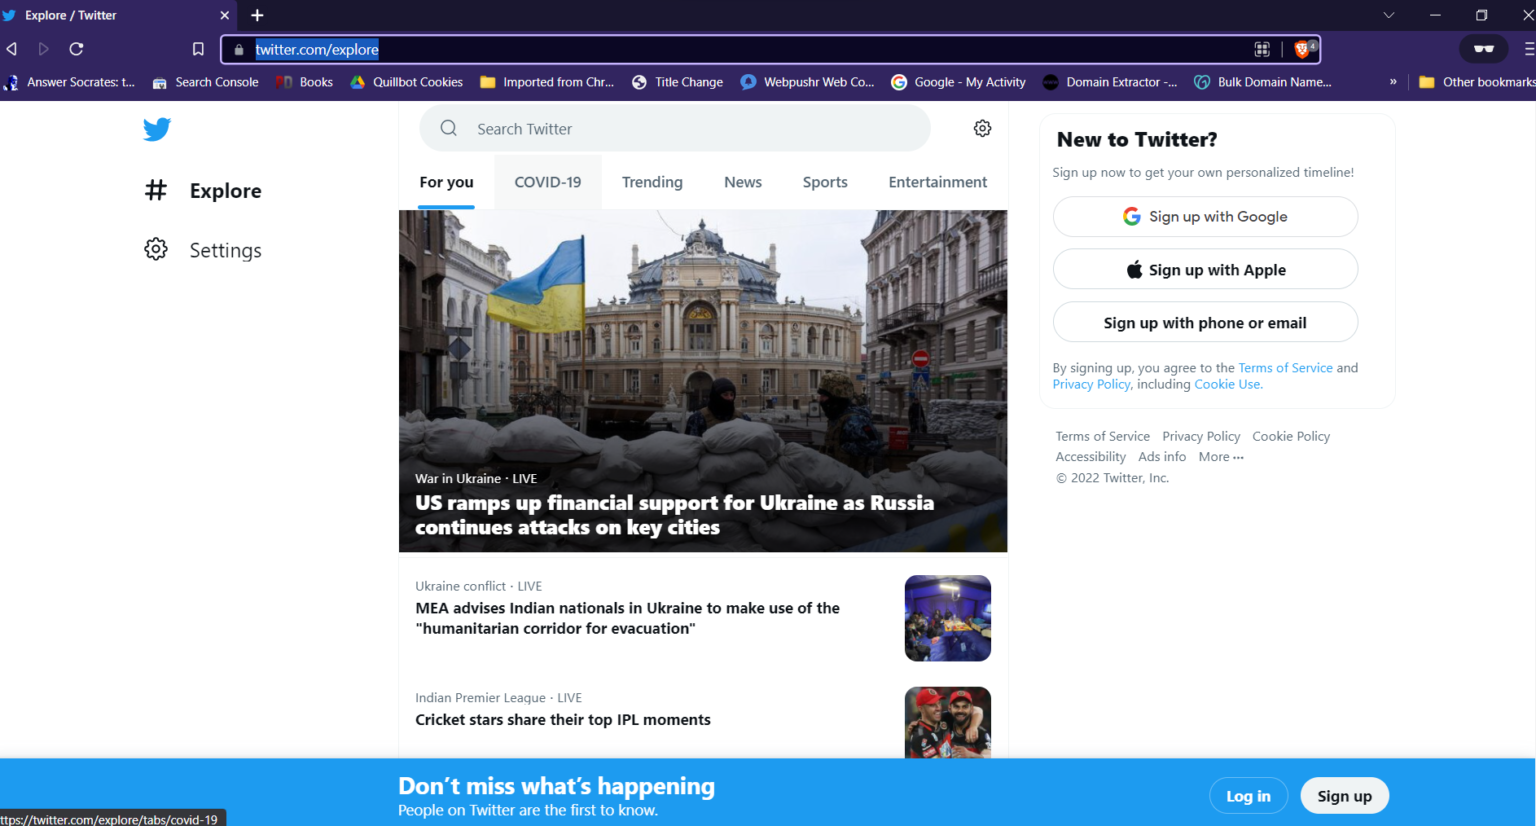1536x826 pixels.
Task: Open Answer Socrates bookmark
Action: click(69, 82)
